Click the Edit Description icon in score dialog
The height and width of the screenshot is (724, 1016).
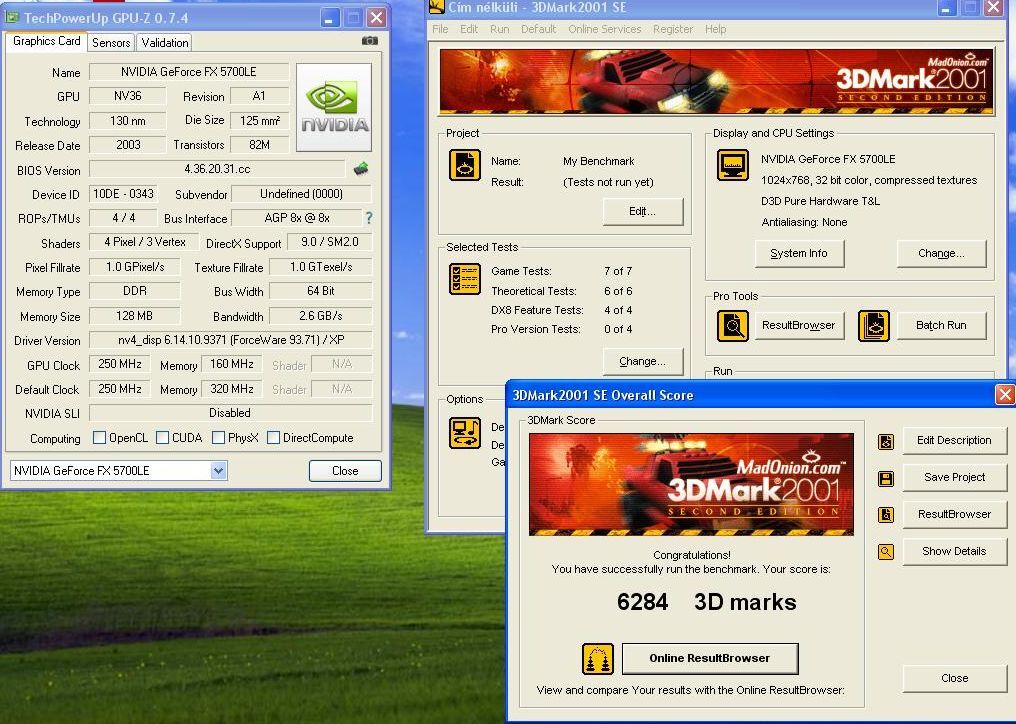pyautogui.click(x=886, y=441)
